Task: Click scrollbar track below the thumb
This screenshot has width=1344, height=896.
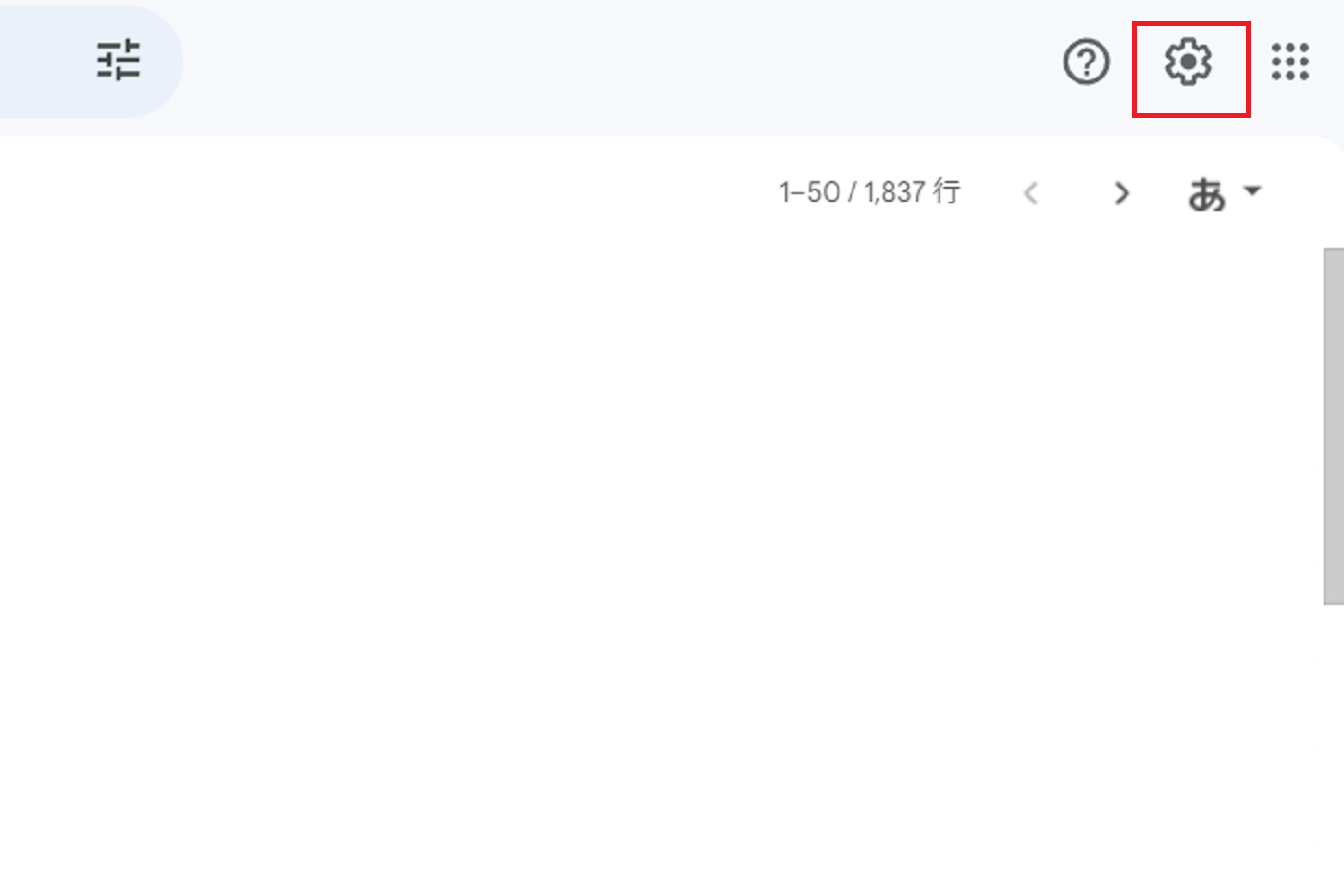Action: pos(1333,750)
